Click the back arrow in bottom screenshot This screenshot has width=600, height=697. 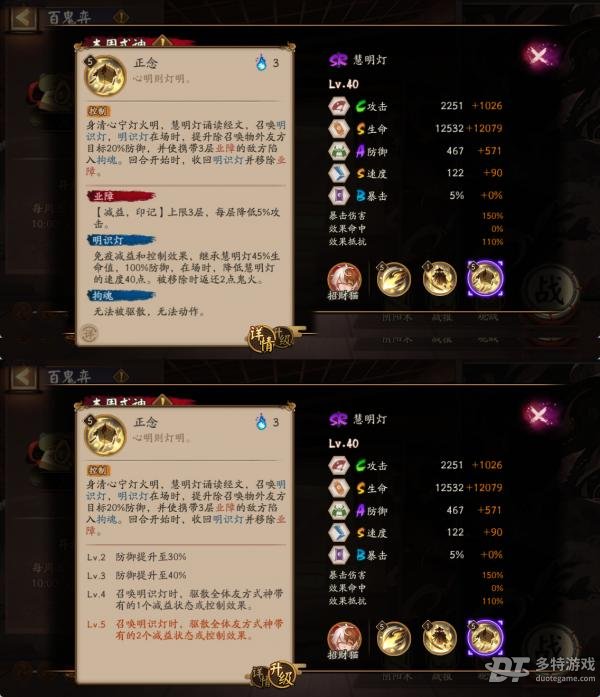click(23, 377)
